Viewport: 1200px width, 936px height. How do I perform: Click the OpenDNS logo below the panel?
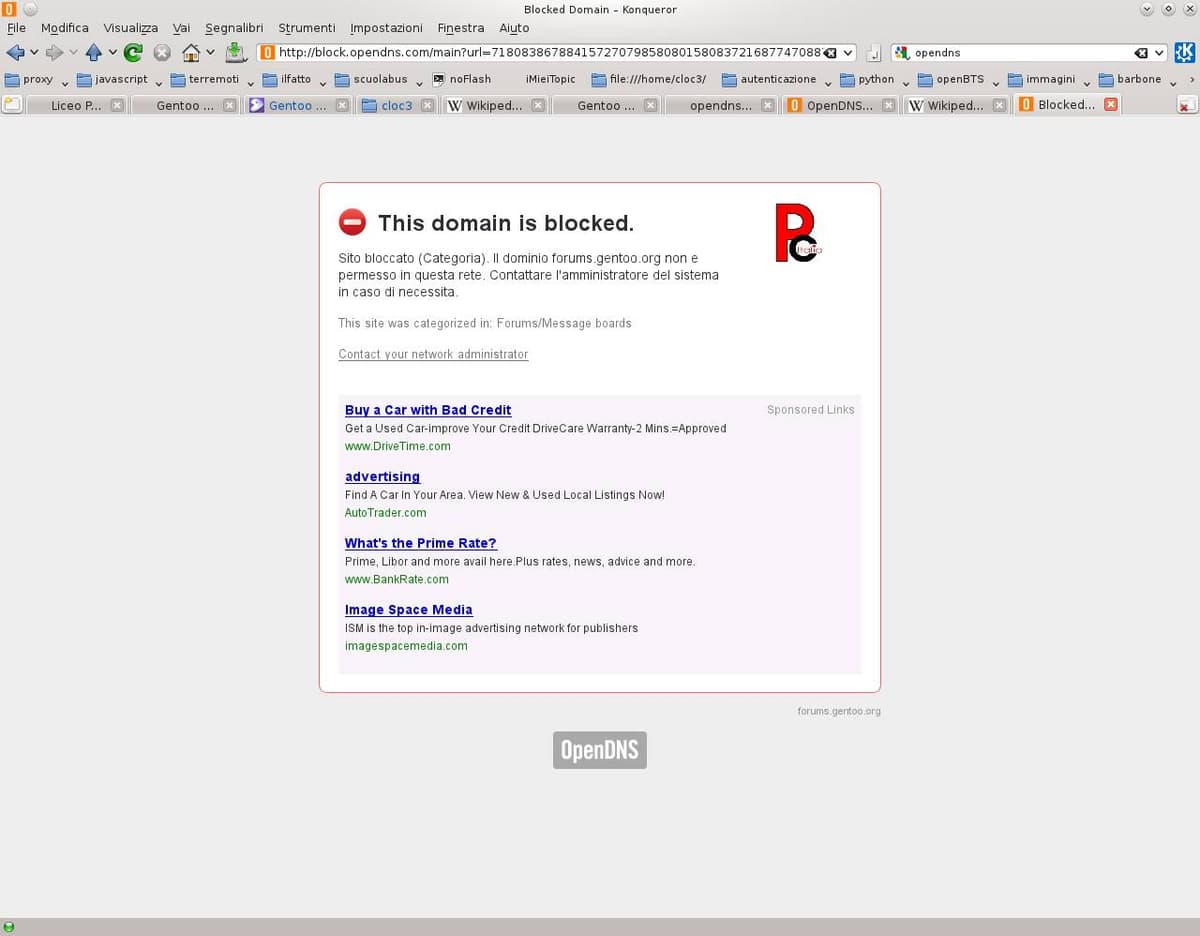600,750
